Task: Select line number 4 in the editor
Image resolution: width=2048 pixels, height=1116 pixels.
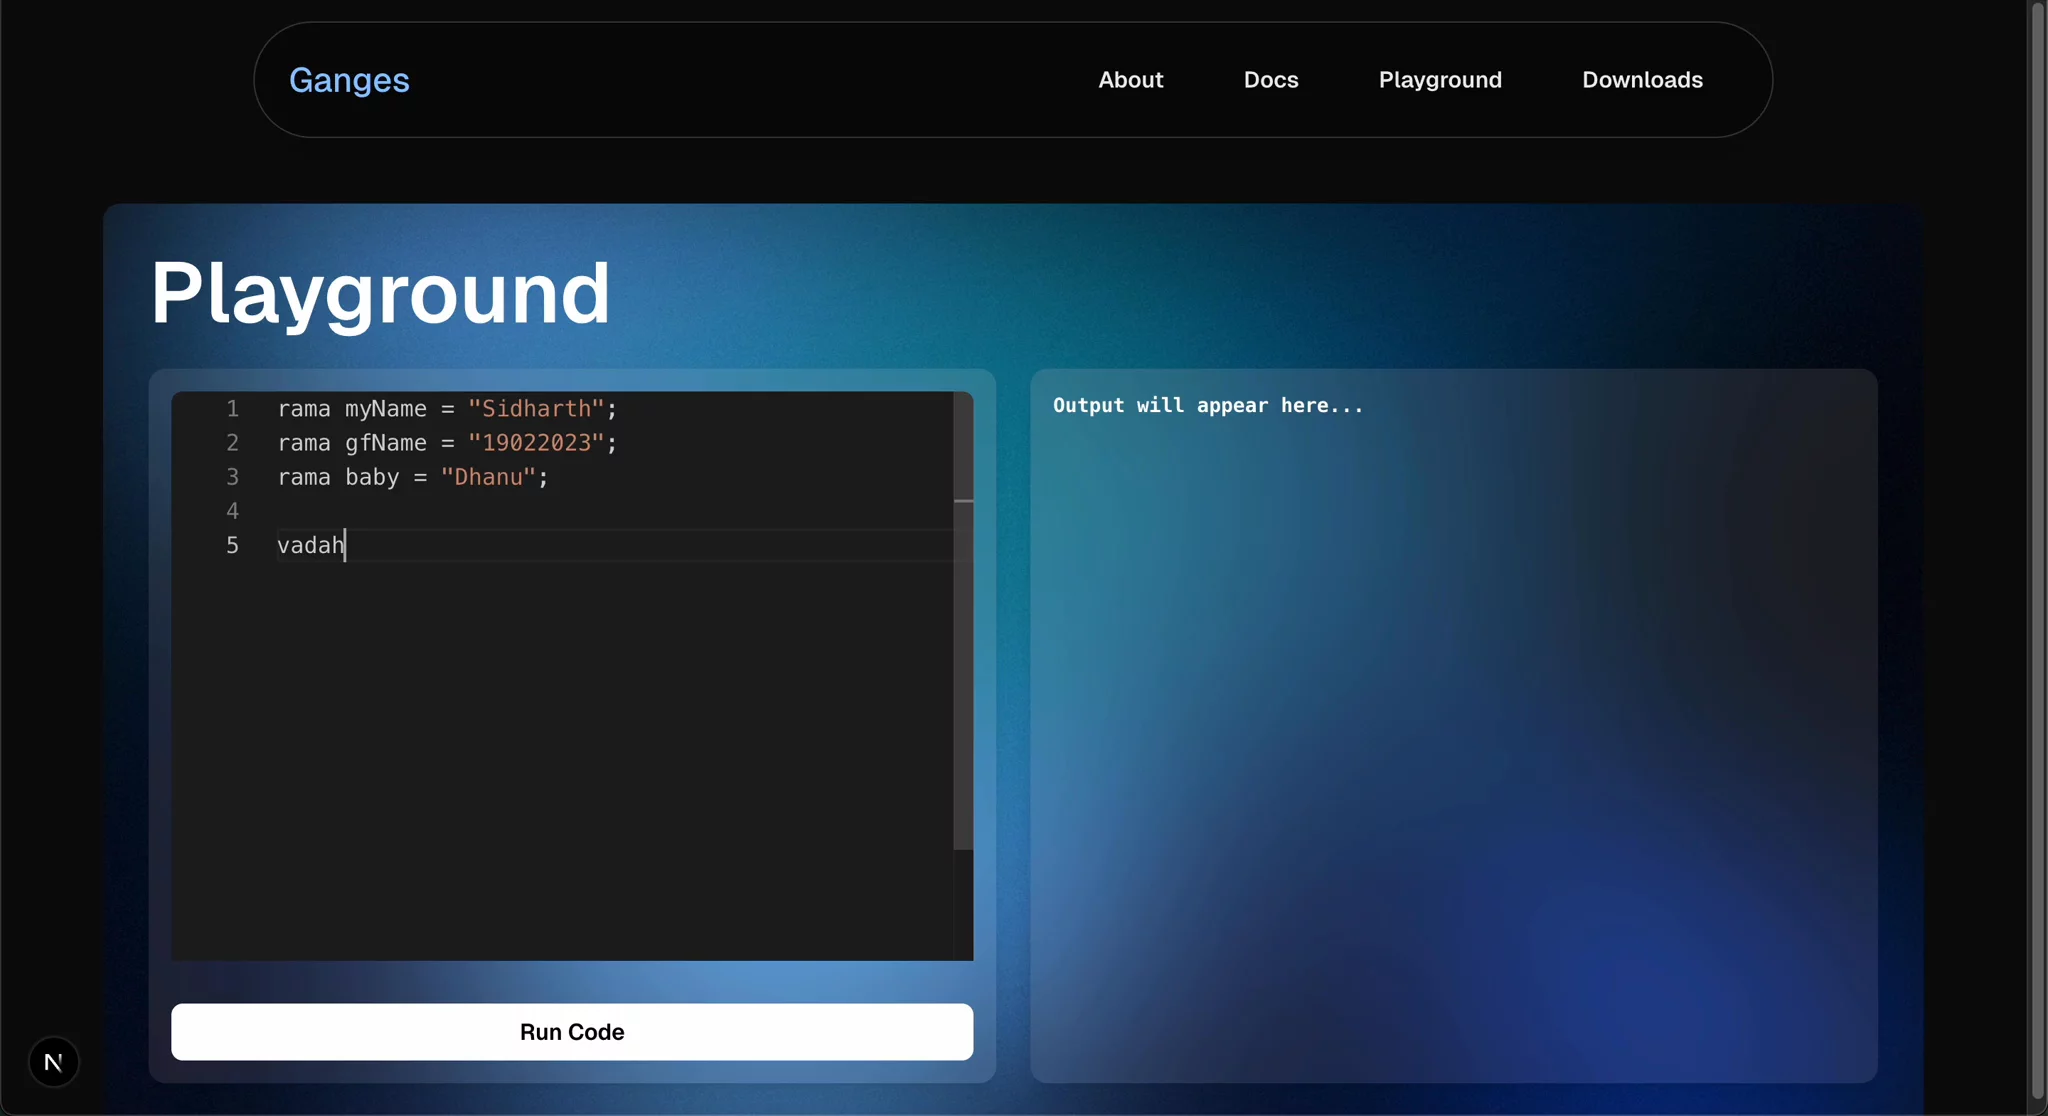Action: click(x=233, y=511)
